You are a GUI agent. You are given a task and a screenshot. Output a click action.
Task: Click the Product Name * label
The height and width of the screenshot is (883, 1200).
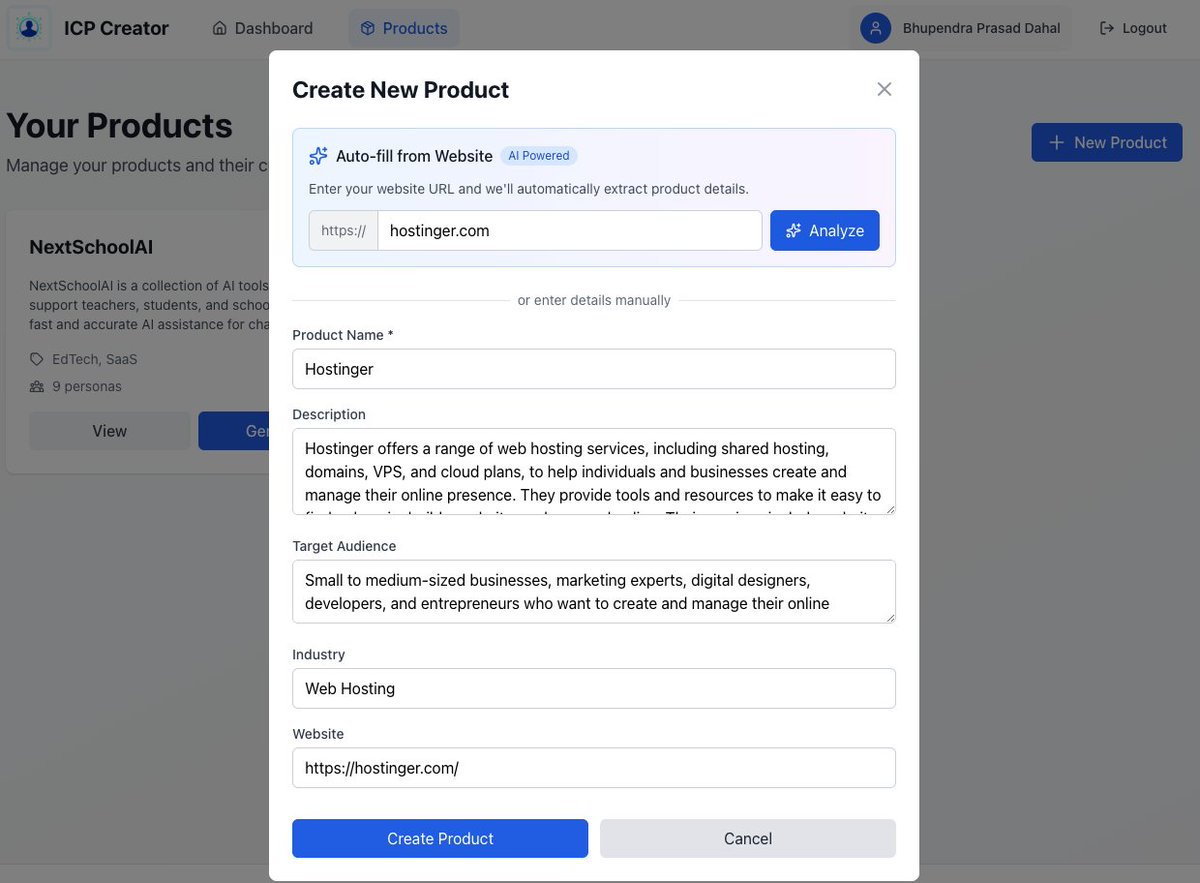(x=343, y=335)
